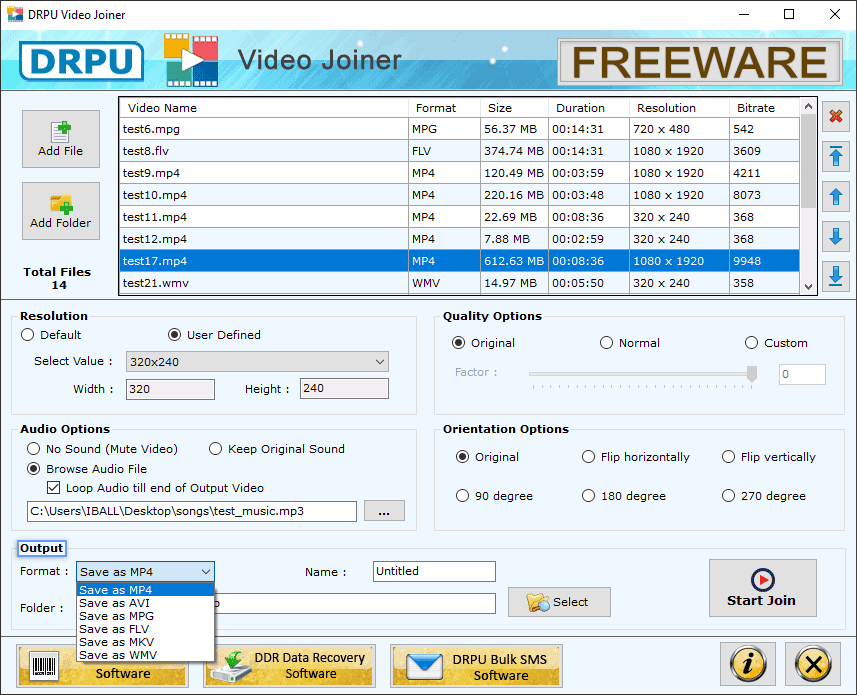Remove selected file with red X icon
857x695 pixels.
click(x=836, y=116)
